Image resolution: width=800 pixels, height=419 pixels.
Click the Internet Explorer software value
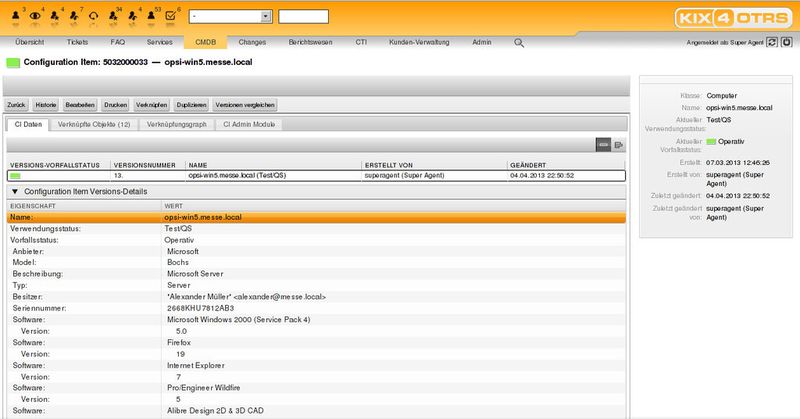(195, 365)
